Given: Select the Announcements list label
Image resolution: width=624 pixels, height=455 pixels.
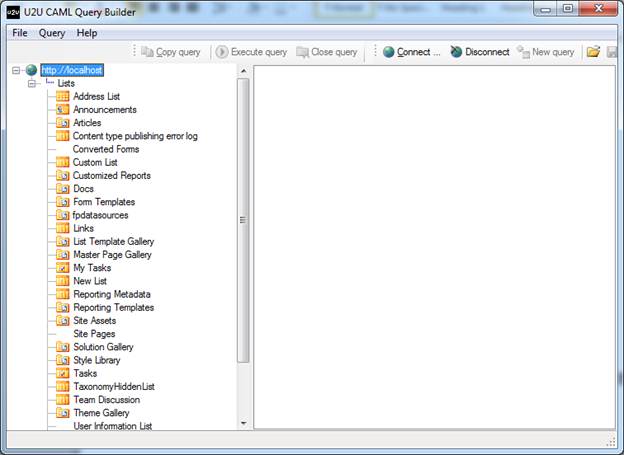Looking at the screenshot, I should coord(105,109).
